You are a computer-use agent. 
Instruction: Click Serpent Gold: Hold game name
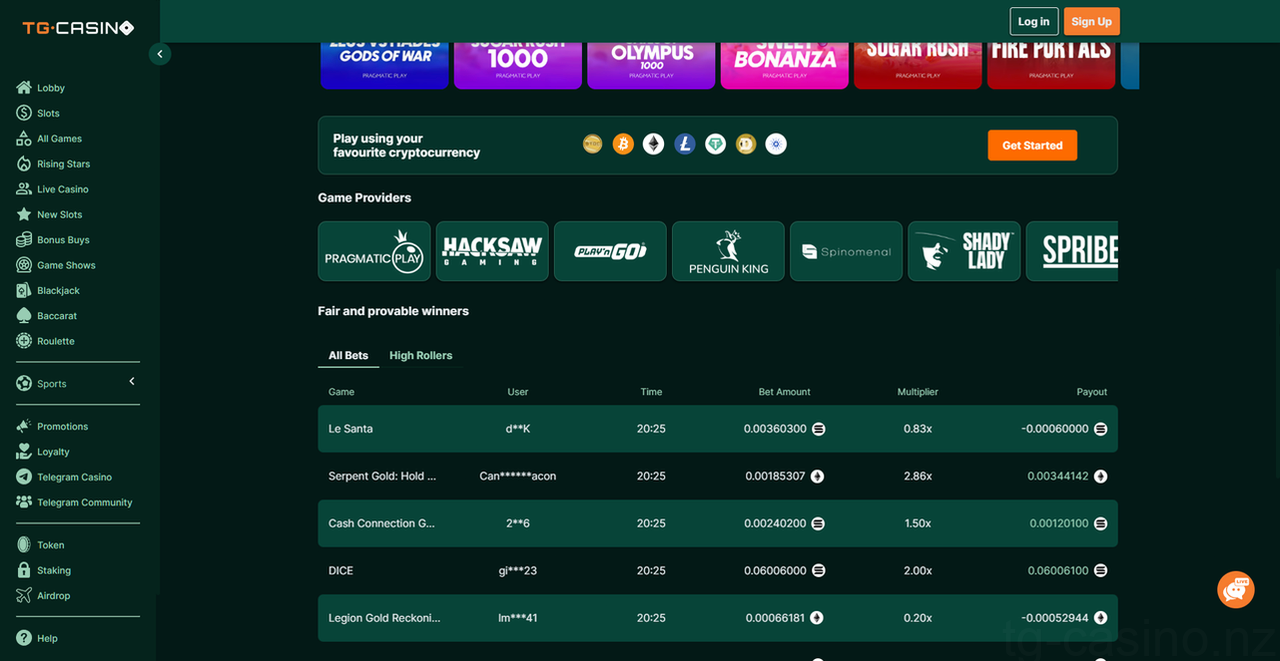tap(382, 476)
